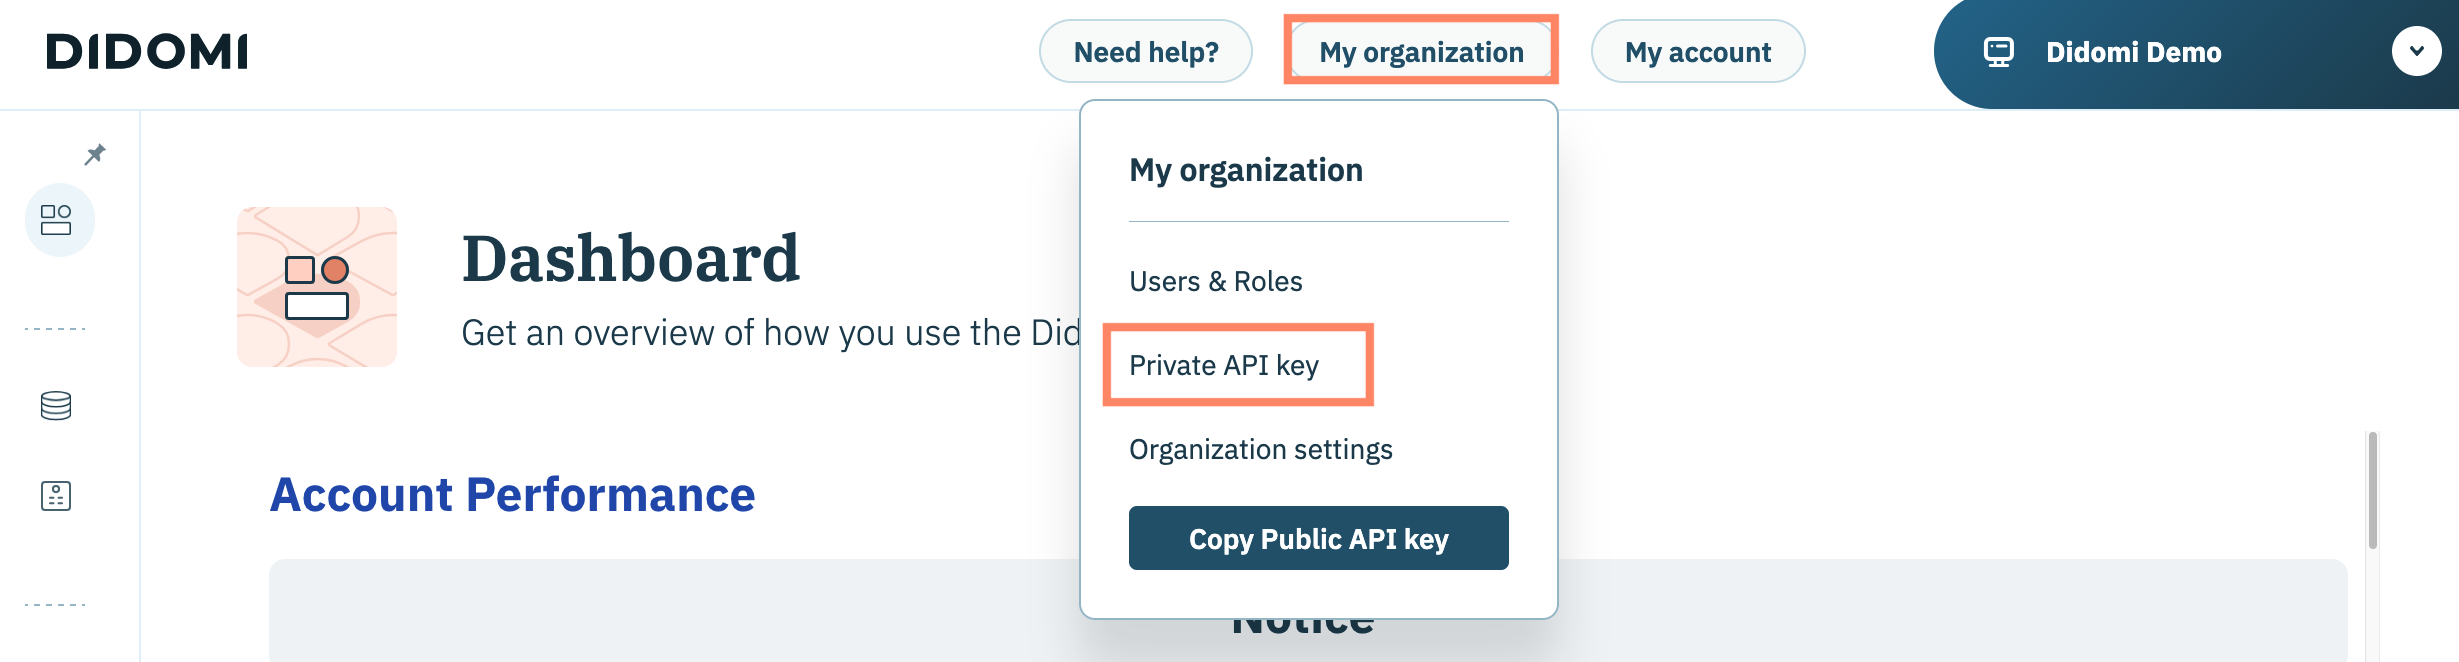Open the My account dropdown

tap(1697, 52)
